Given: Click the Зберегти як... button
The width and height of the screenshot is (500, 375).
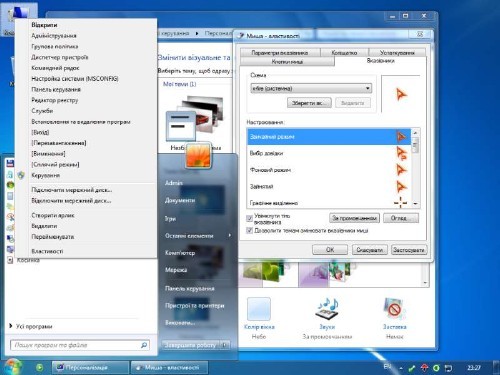Looking at the screenshot, I should pos(309,103).
